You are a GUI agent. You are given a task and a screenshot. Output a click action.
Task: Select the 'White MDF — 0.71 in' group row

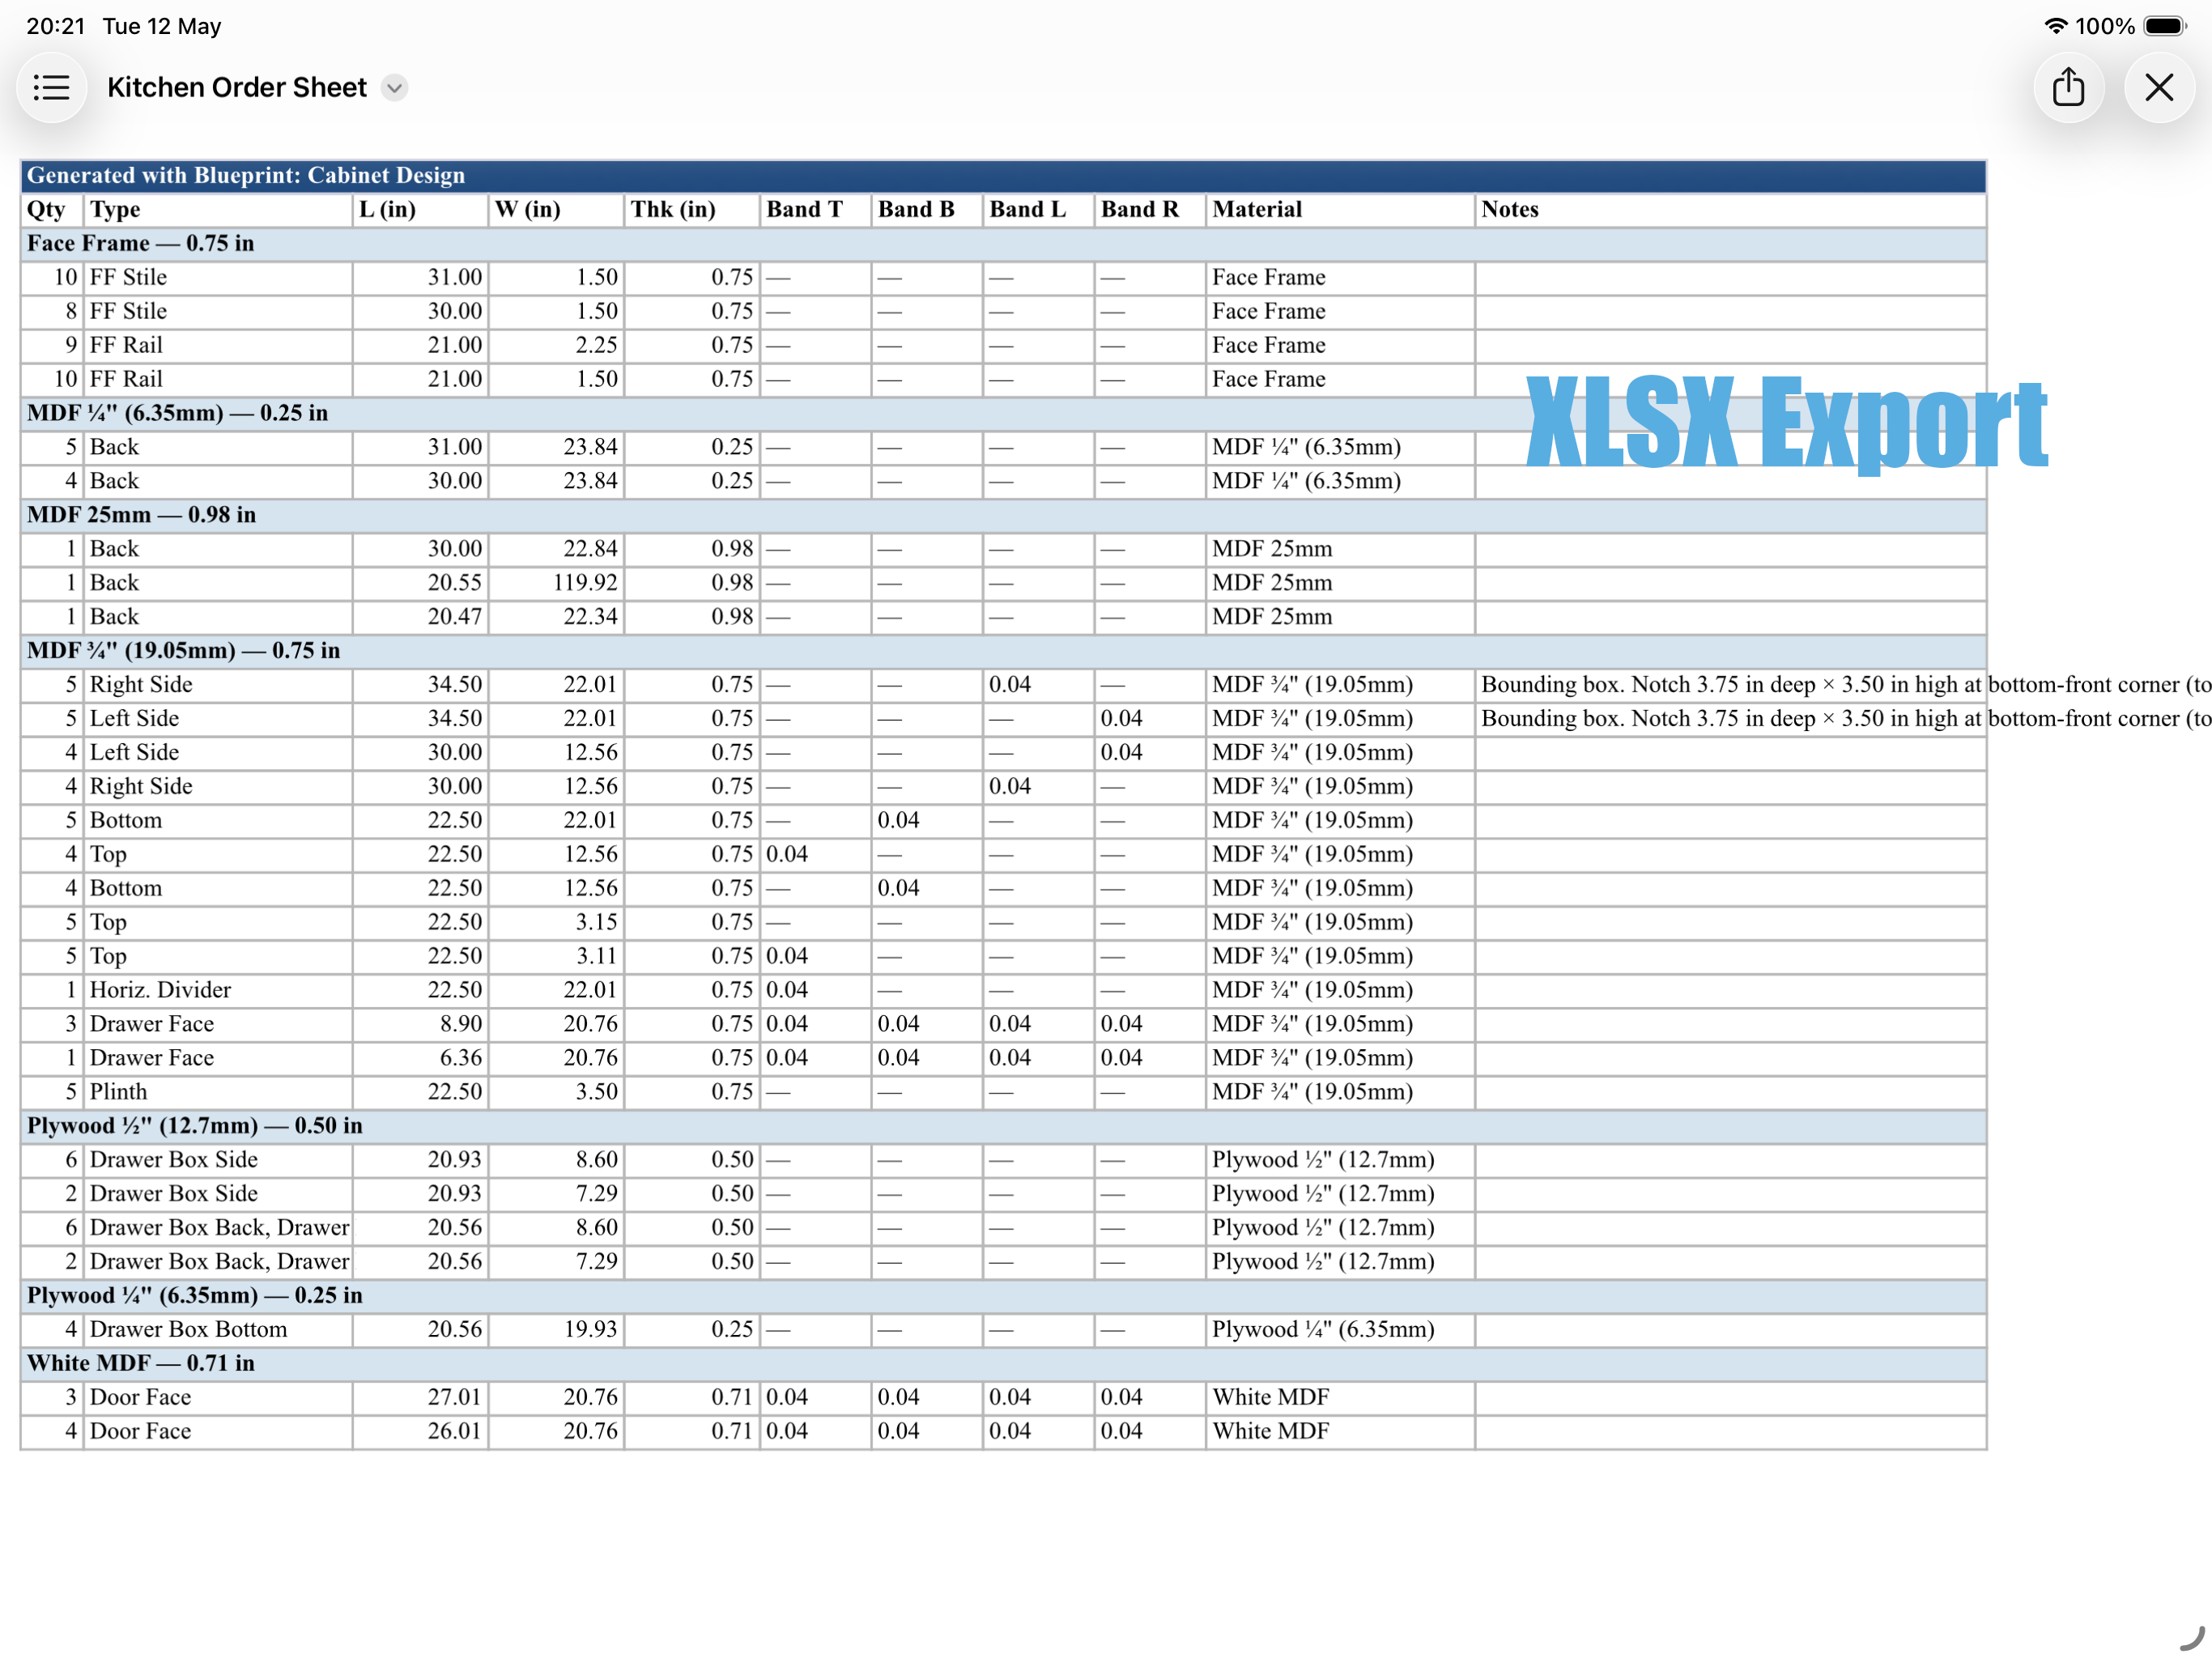pyautogui.click(x=1003, y=1364)
